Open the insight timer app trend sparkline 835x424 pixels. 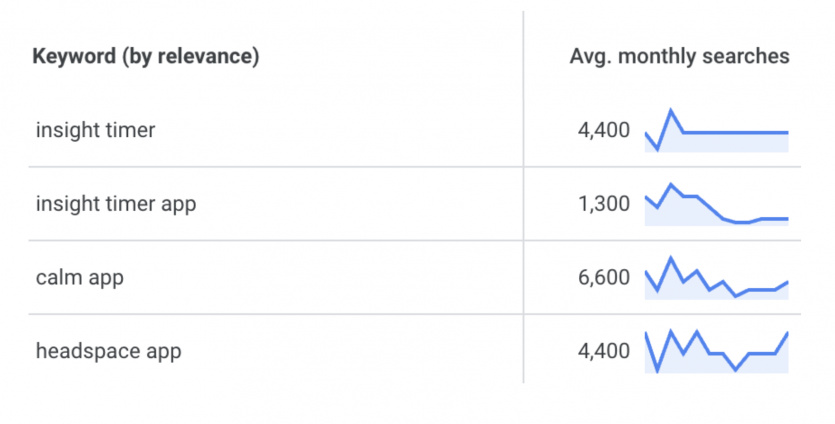point(717,205)
